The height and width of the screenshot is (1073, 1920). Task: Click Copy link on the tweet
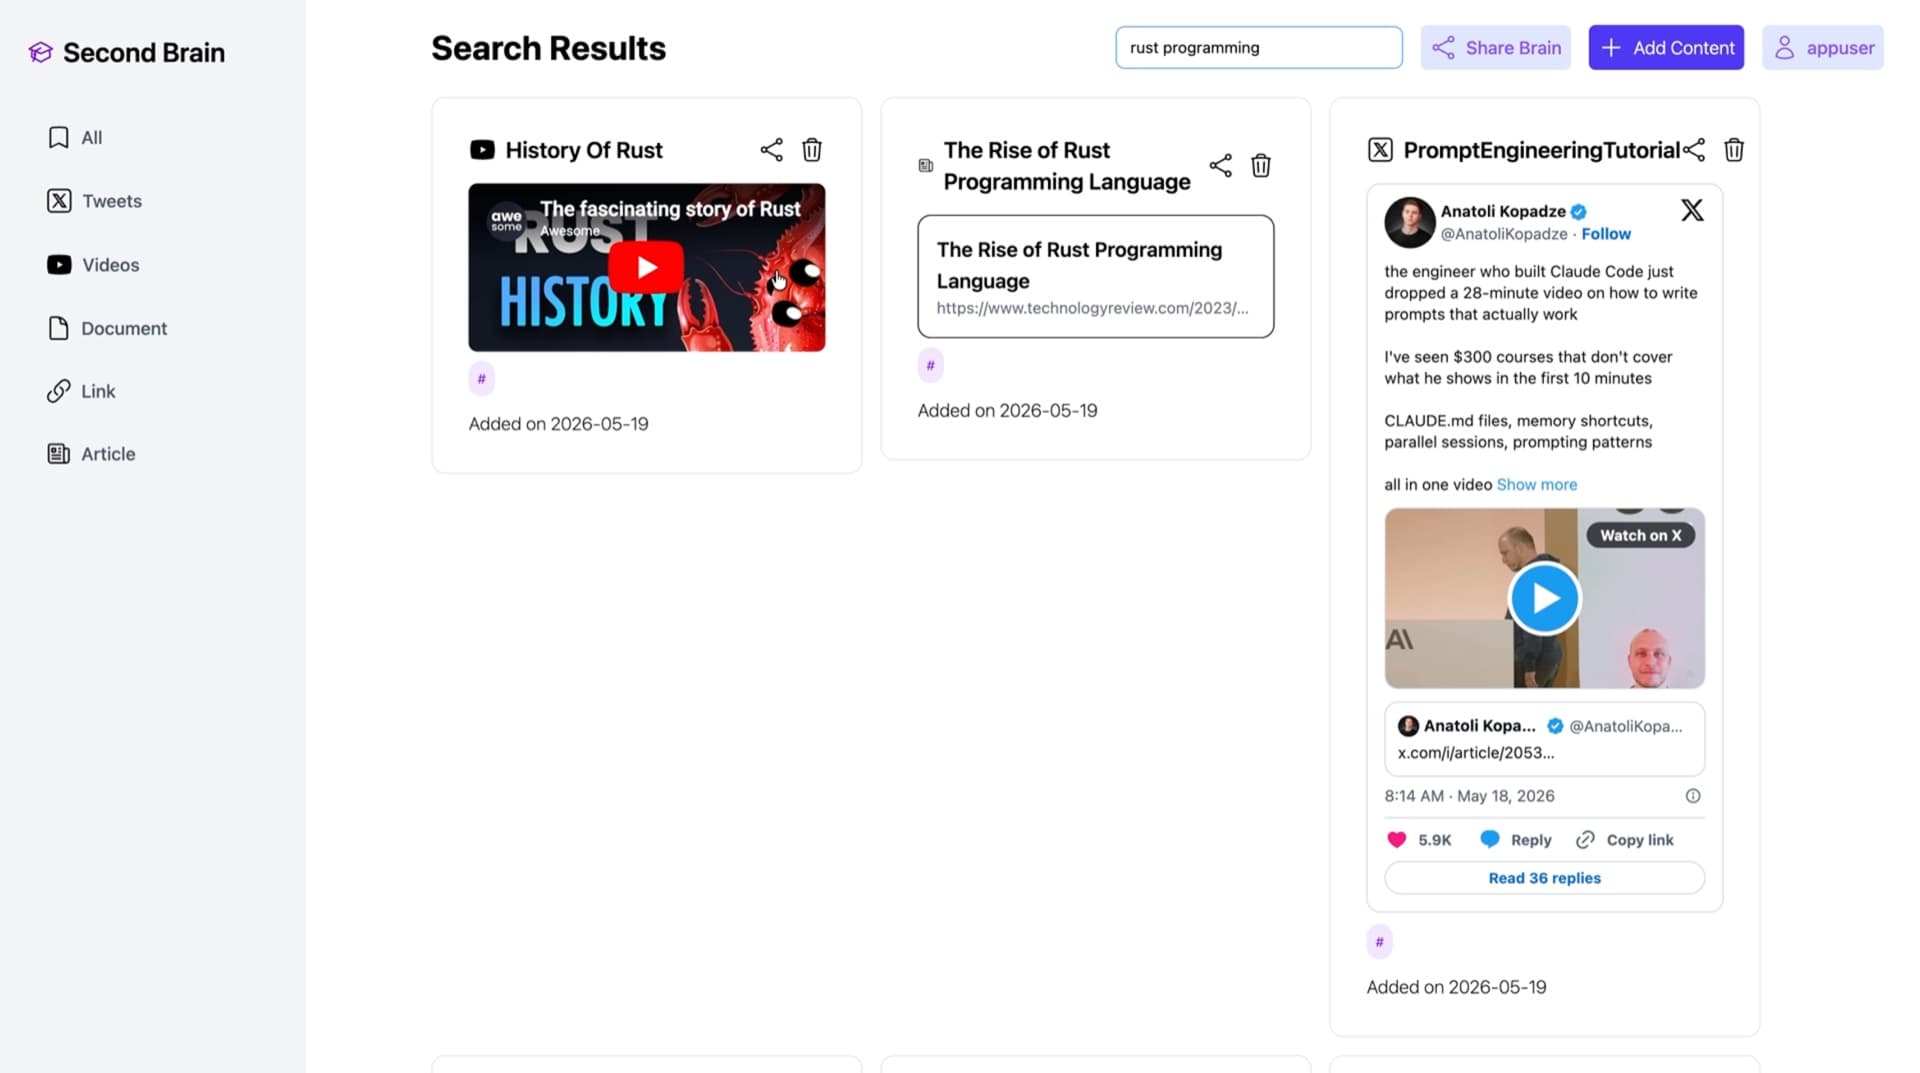pyautogui.click(x=1625, y=840)
